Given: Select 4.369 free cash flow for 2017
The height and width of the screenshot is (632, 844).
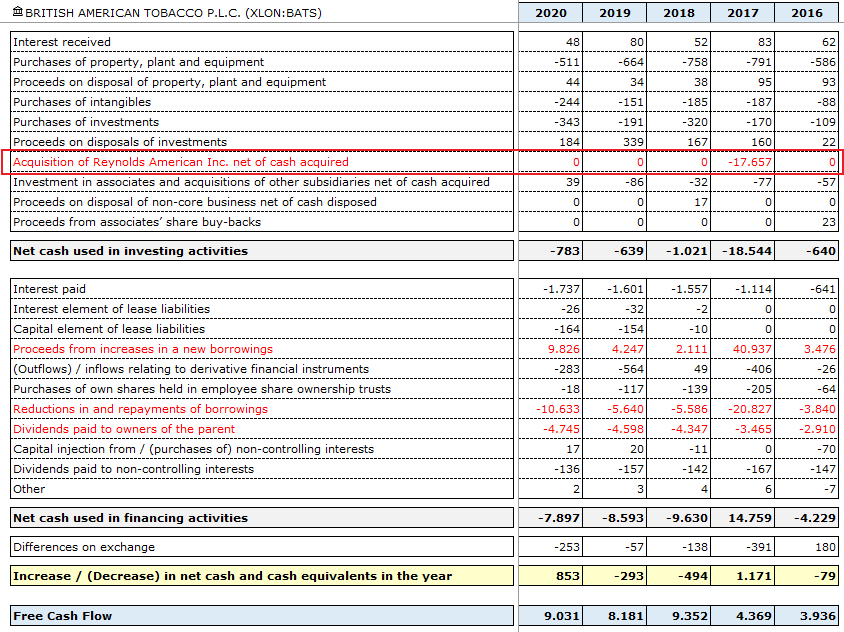Looking at the screenshot, I should [754, 616].
